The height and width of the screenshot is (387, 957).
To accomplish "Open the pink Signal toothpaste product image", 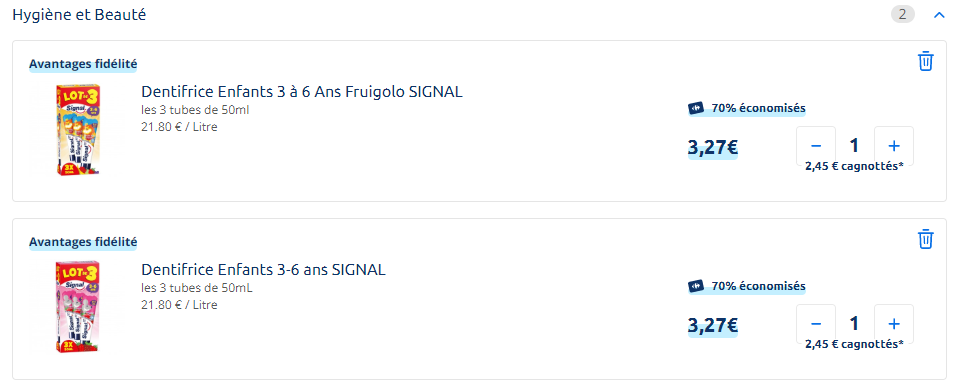I will (78, 308).
